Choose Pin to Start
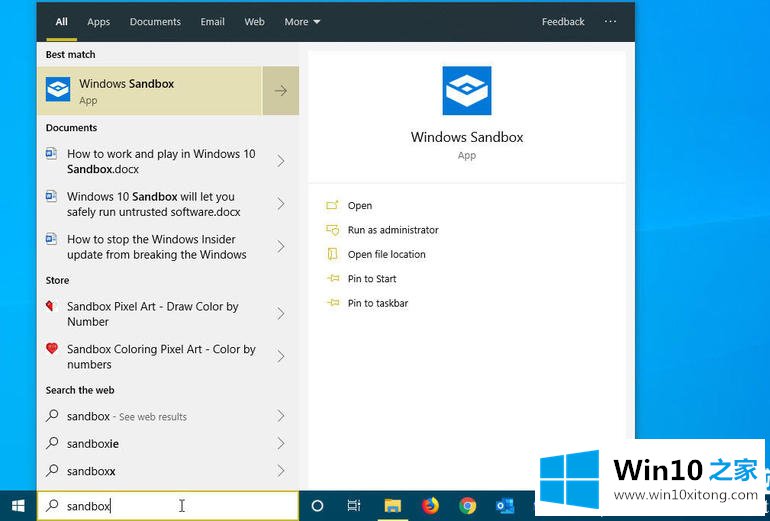770x521 pixels. tap(372, 279)
